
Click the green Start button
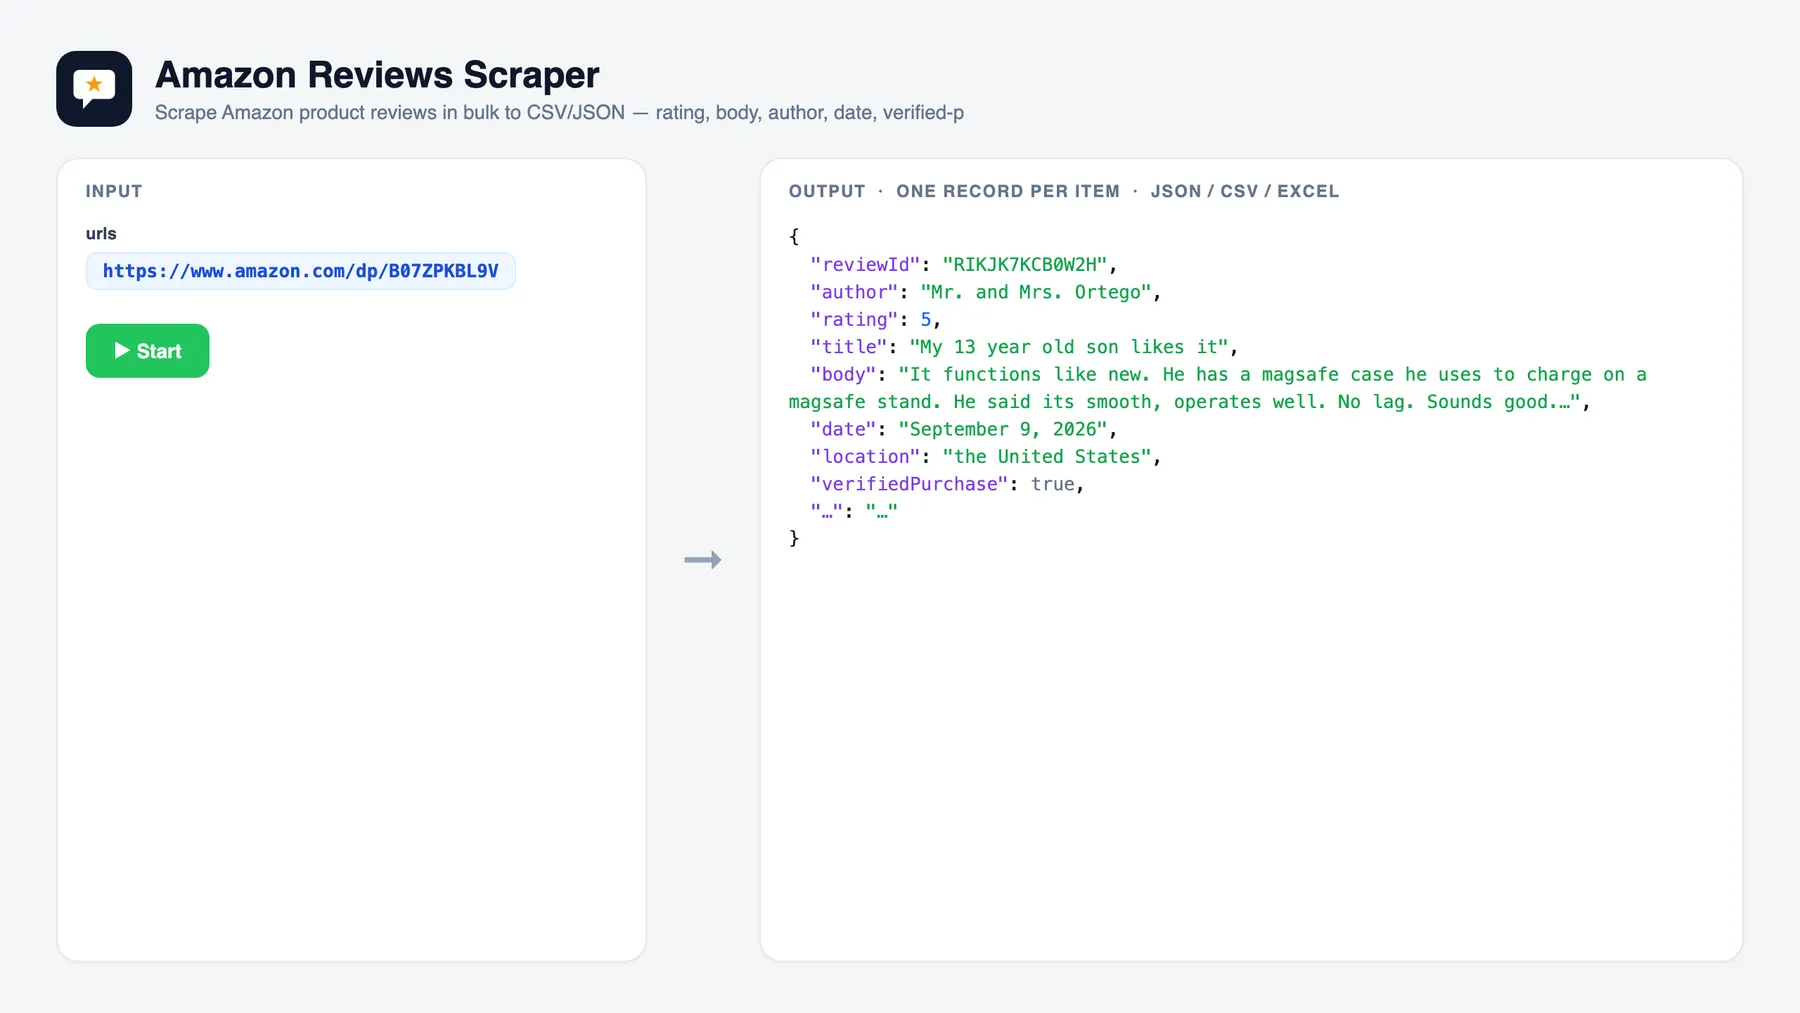[x=147, y=351]
